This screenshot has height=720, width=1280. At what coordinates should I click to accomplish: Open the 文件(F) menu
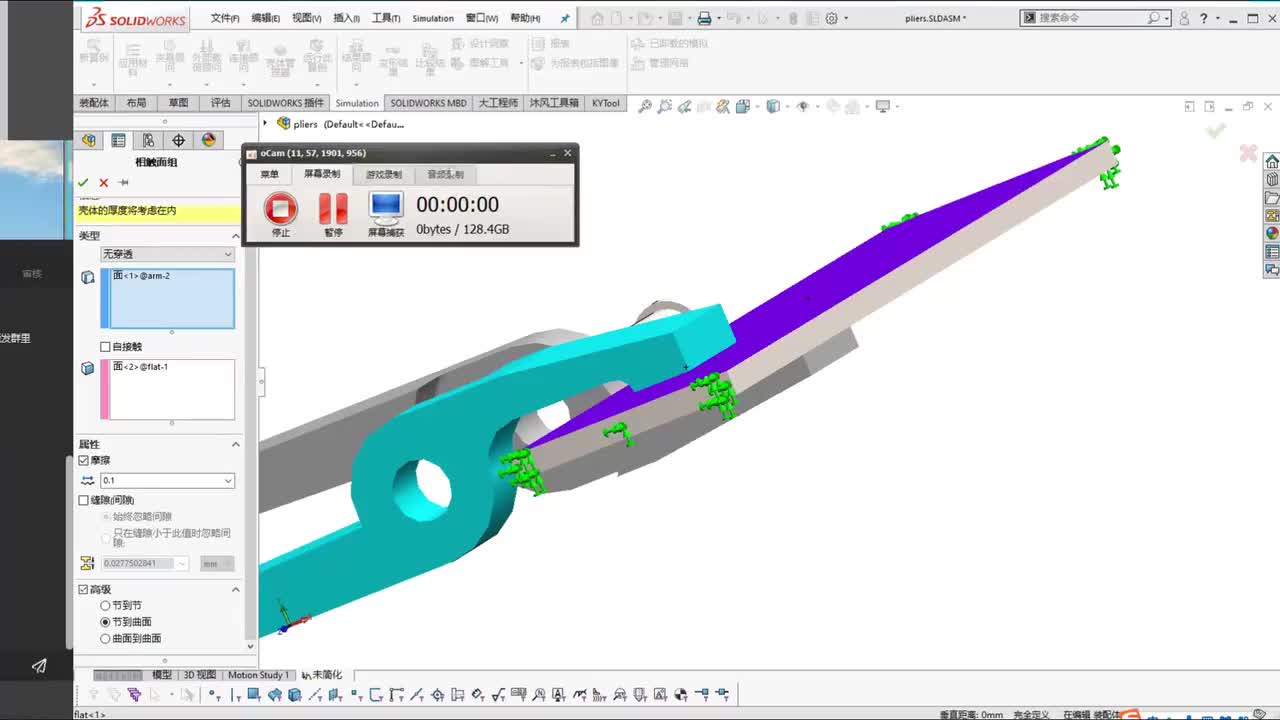tap(225, 18)
